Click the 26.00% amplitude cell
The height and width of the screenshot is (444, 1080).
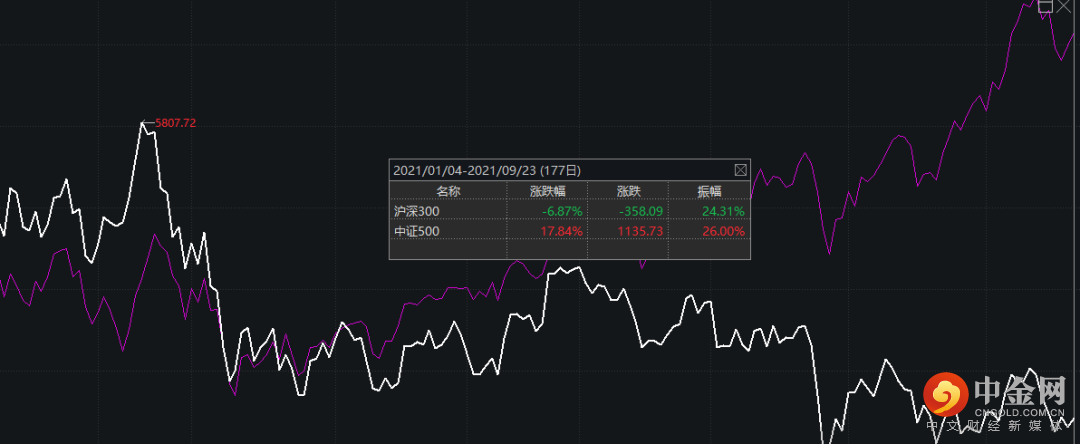[x=723, y=231]
